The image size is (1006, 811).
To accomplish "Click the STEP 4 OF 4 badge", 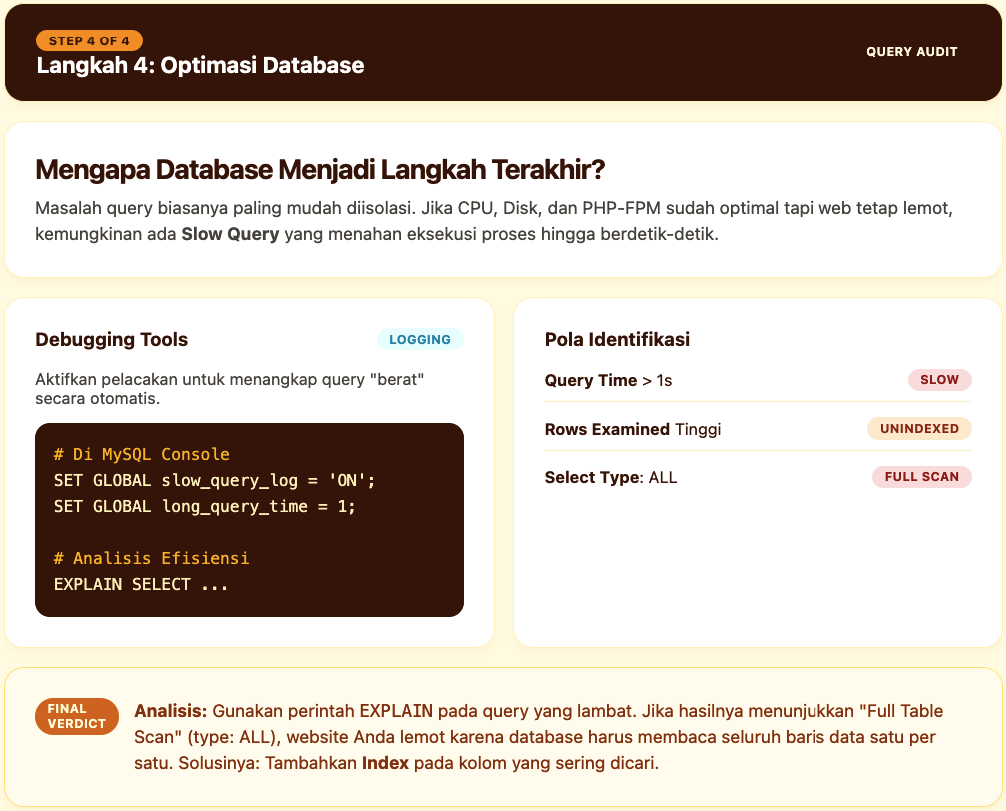I will [x=90, y=40].
